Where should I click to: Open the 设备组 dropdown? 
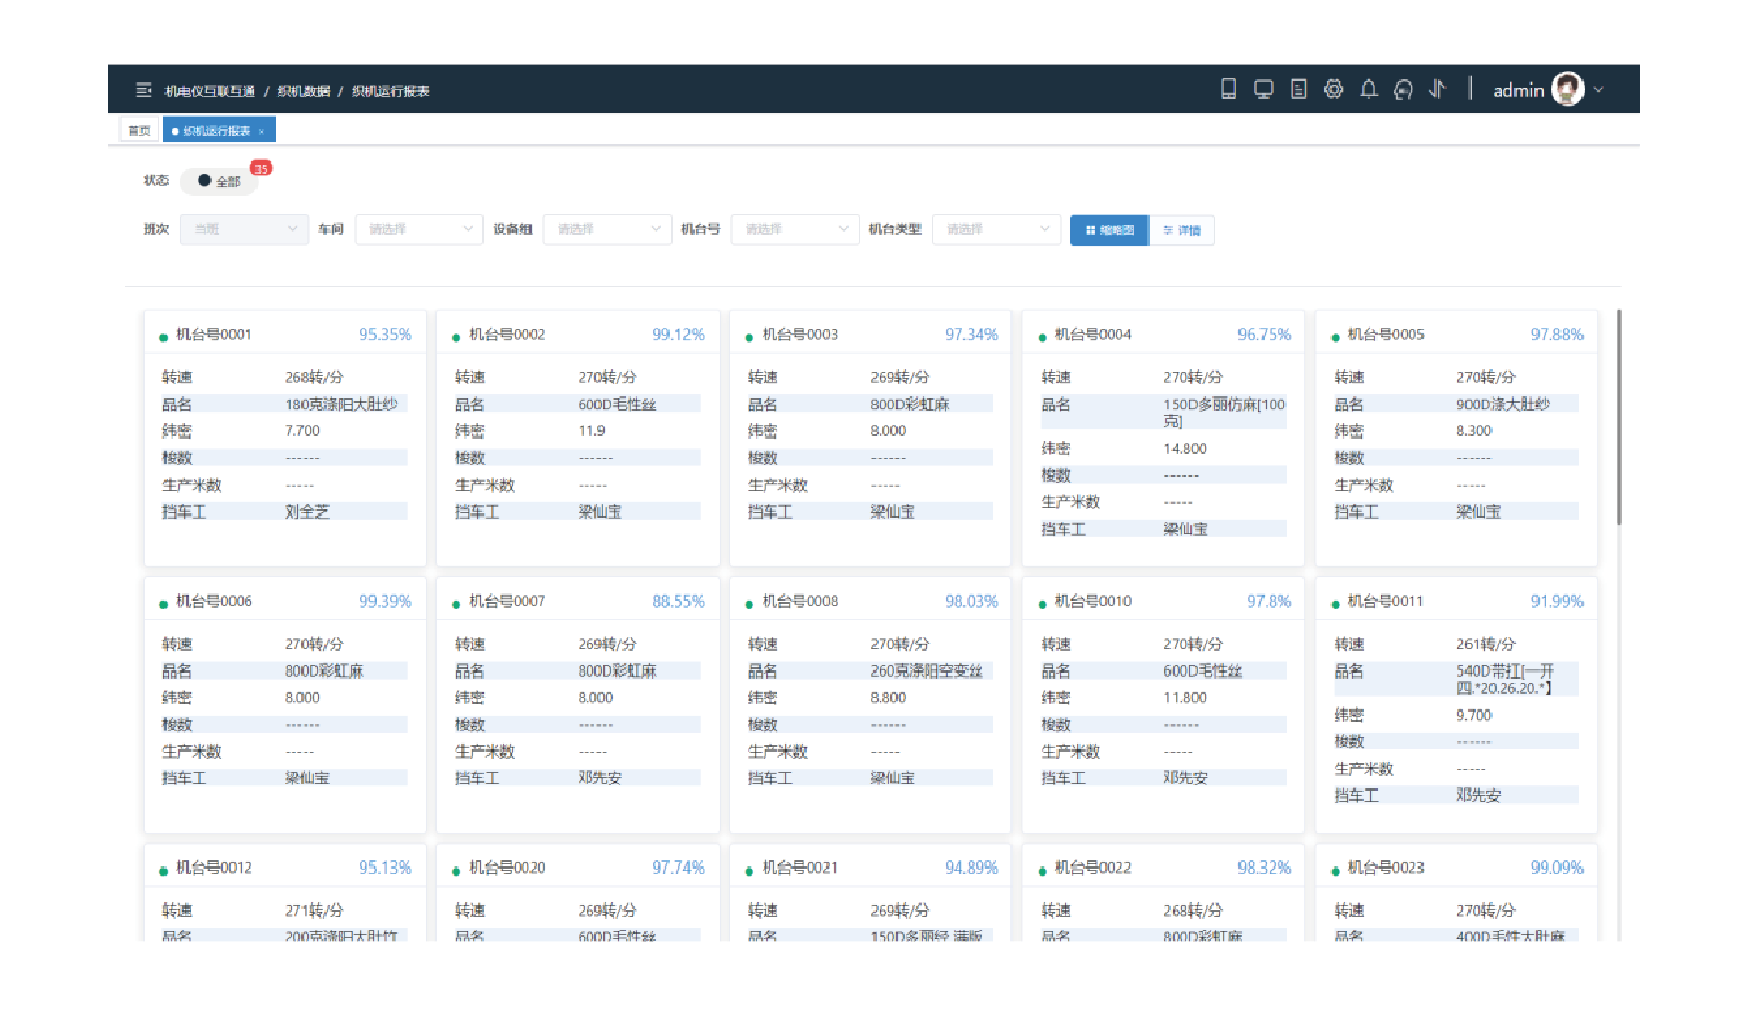click(x=607, y=229)
